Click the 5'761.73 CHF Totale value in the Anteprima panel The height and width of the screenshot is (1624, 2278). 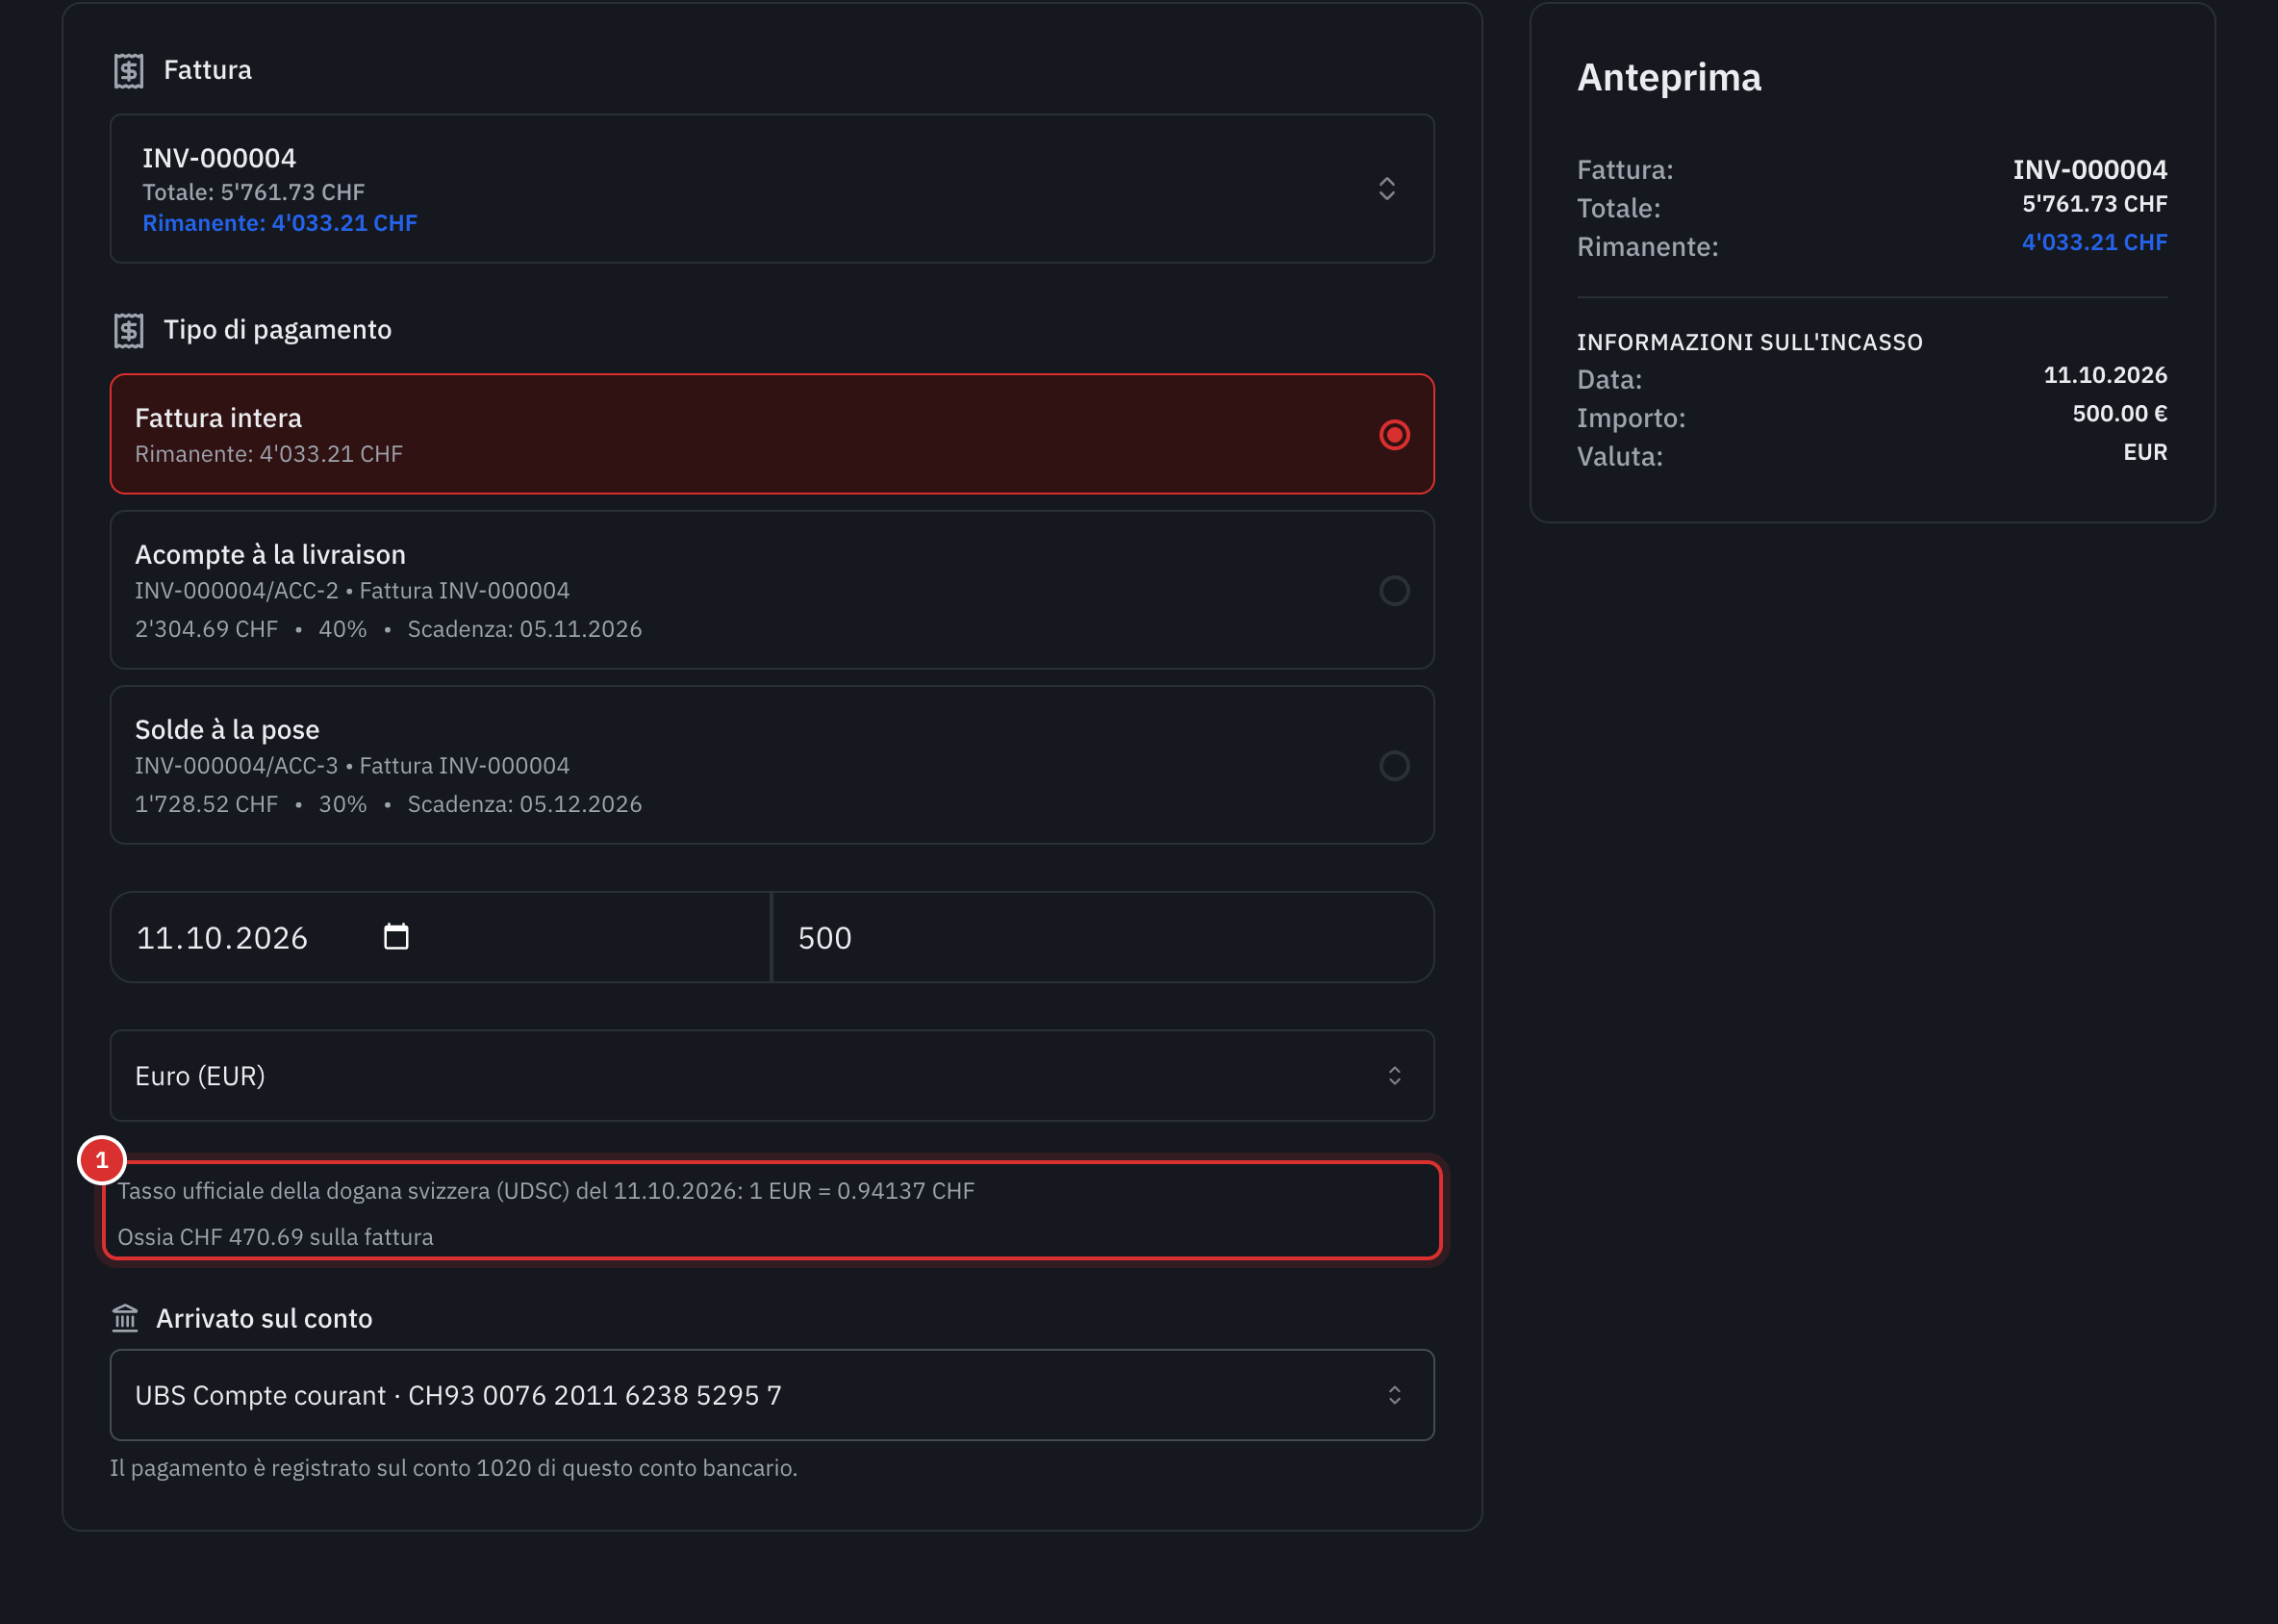click(x=2095, y=204)
